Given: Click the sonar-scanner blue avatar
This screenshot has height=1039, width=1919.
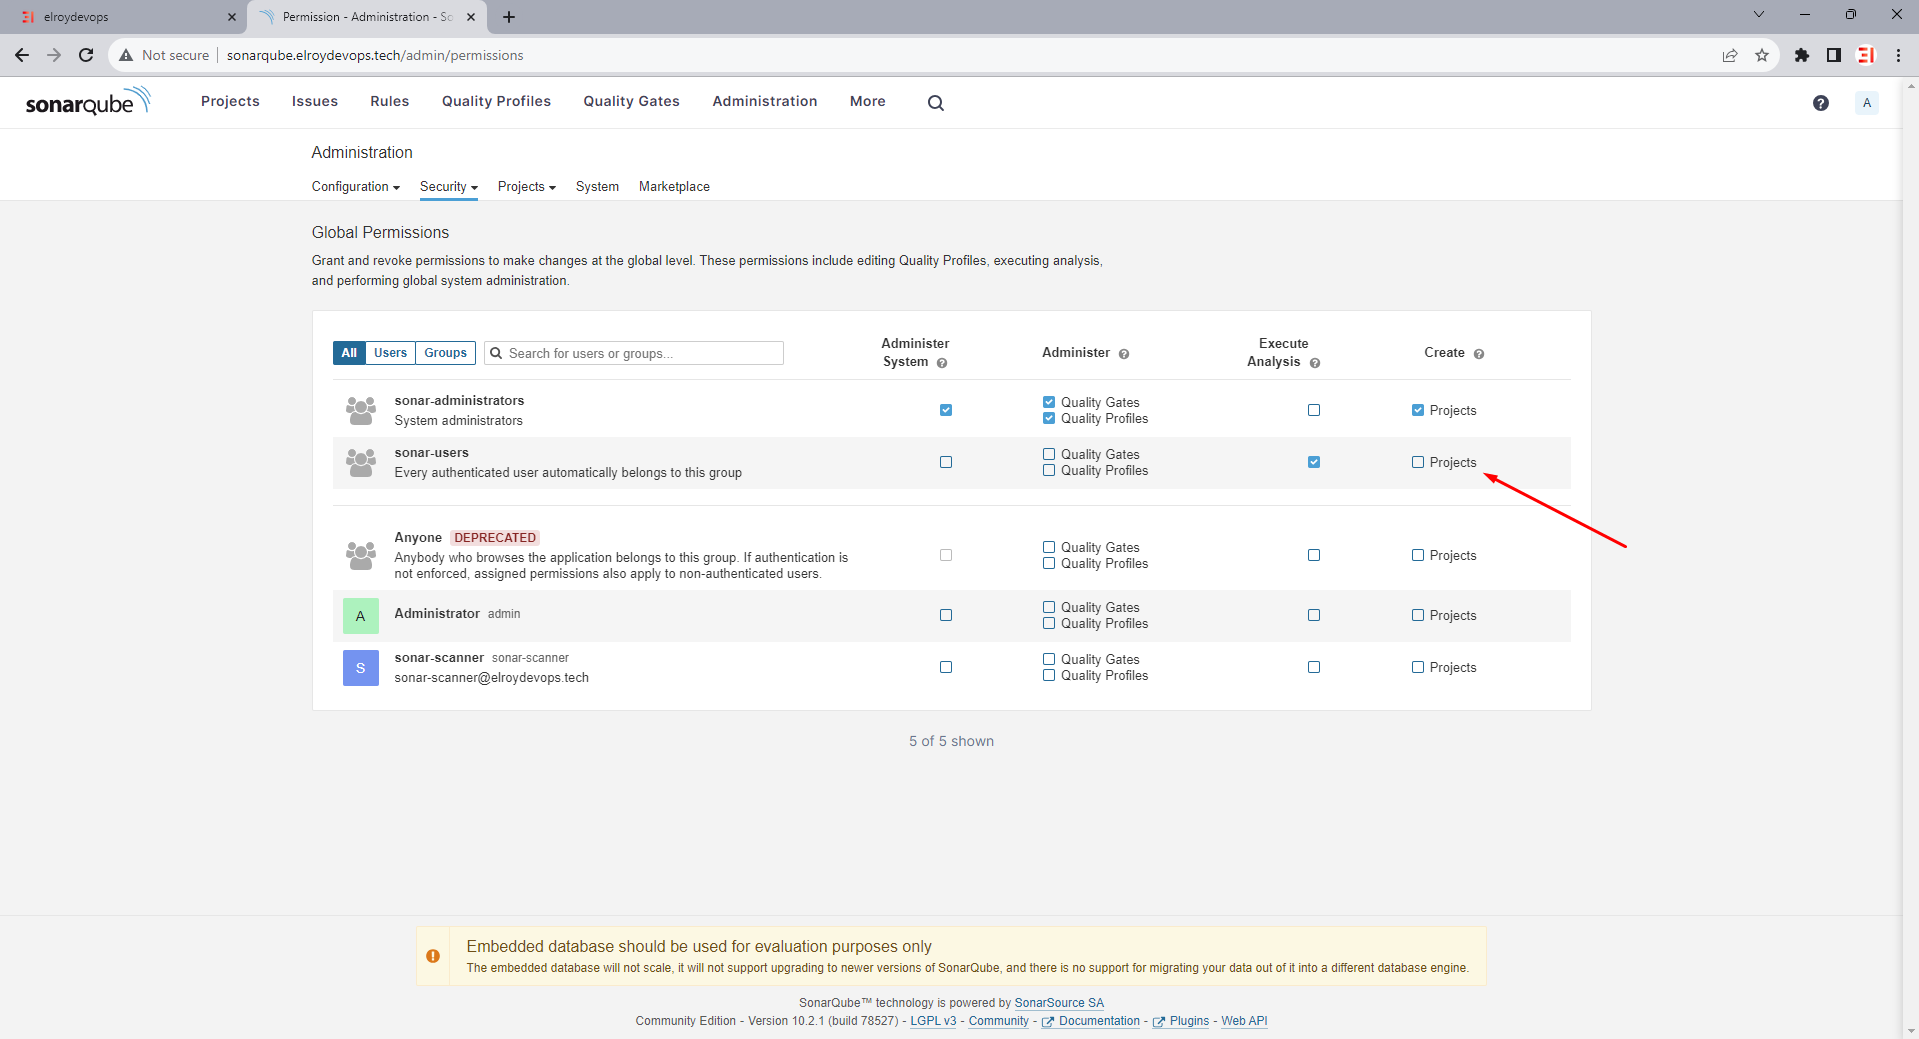Looking at the screenshot, I should 361,668.
